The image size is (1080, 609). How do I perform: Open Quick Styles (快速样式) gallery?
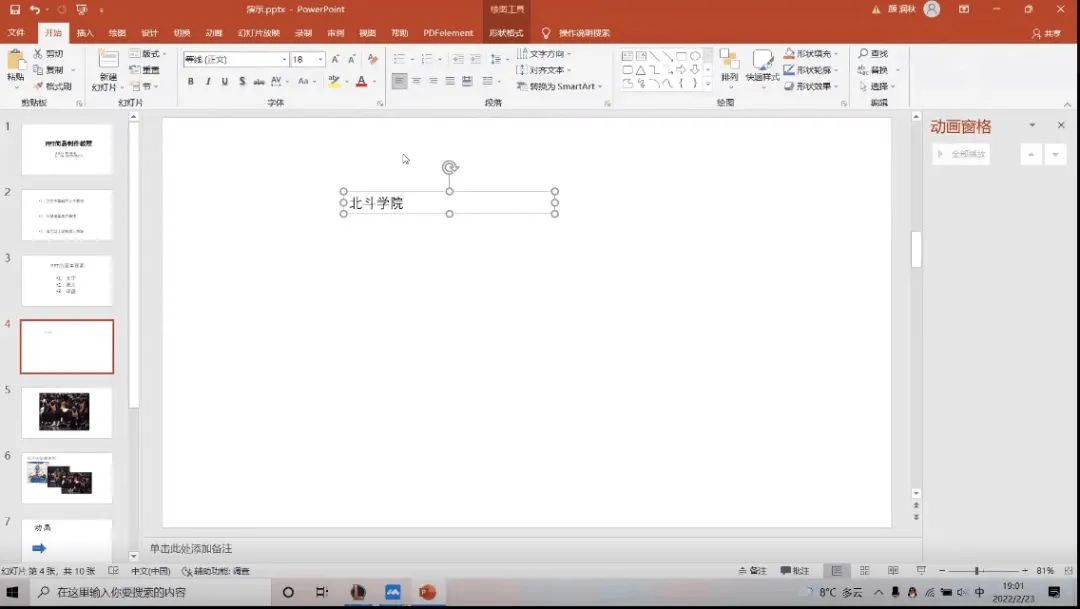pyautogui.click(x=762, y=61)
